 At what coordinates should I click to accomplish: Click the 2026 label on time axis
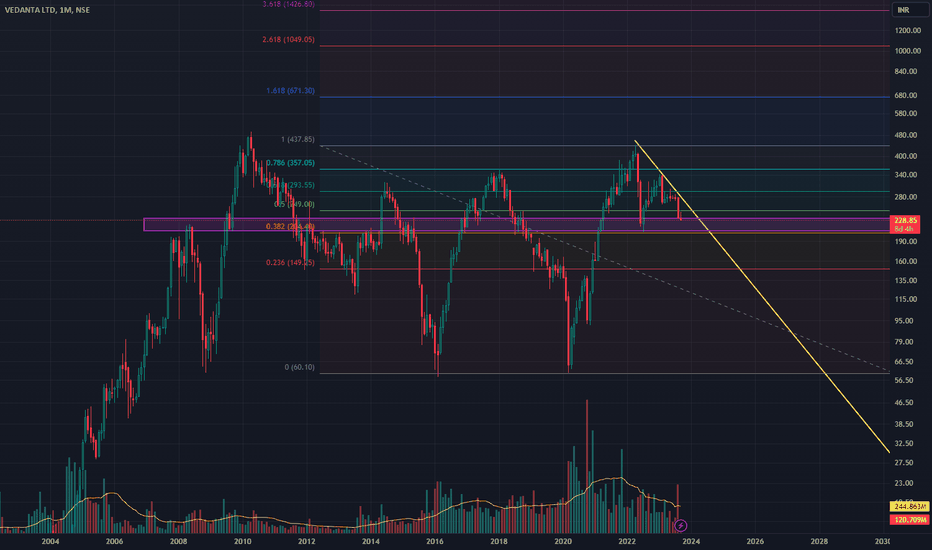[x=755, y=542]
